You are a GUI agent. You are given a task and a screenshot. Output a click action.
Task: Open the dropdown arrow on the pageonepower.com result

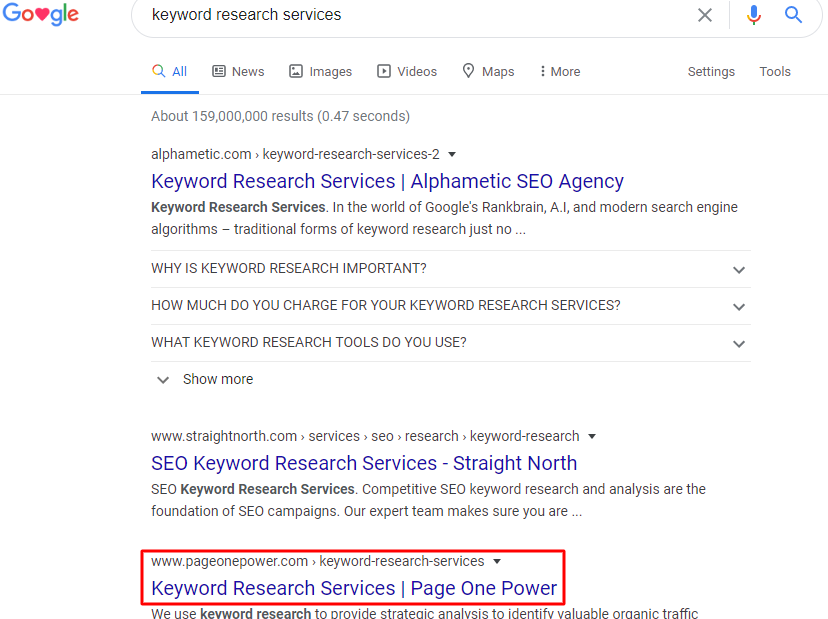point(497,561)
